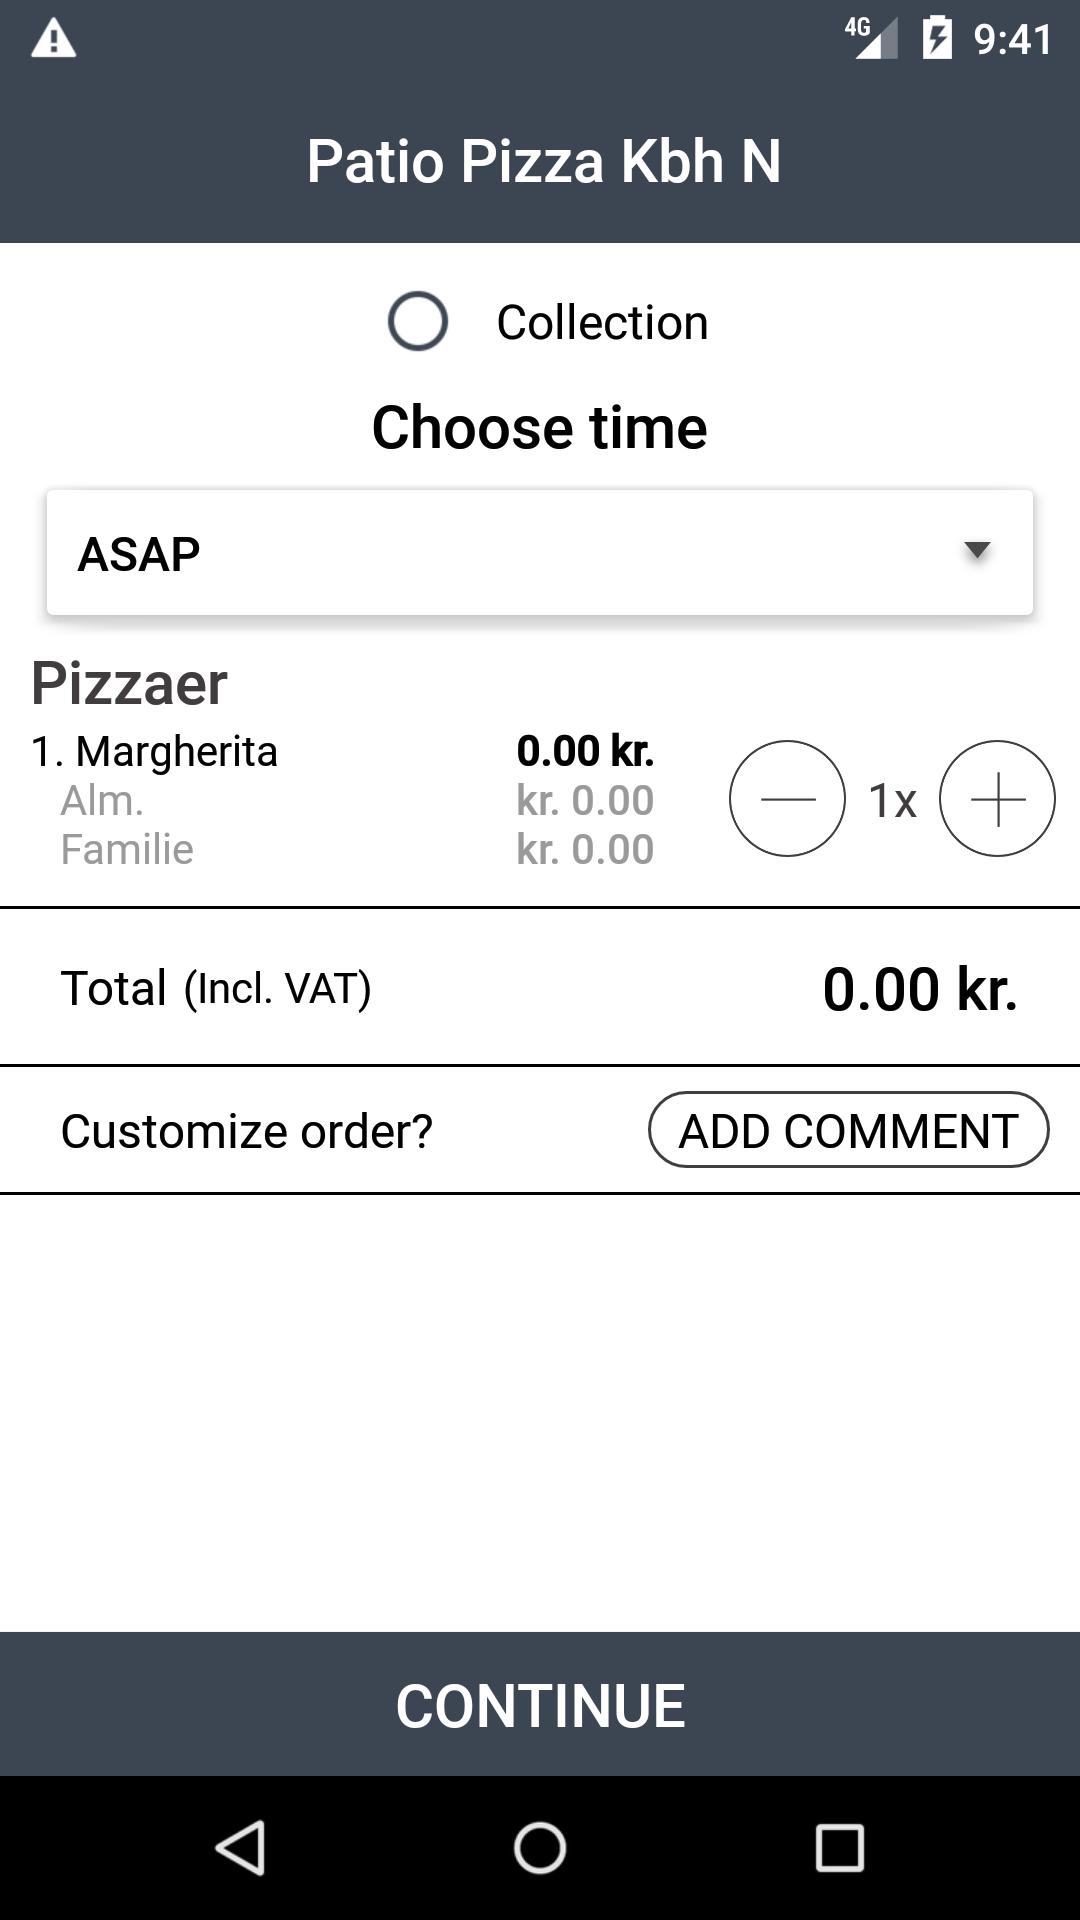Tap the warning triangle notification icon
Screen dimensions: 1080x1920
pos(54,39)
